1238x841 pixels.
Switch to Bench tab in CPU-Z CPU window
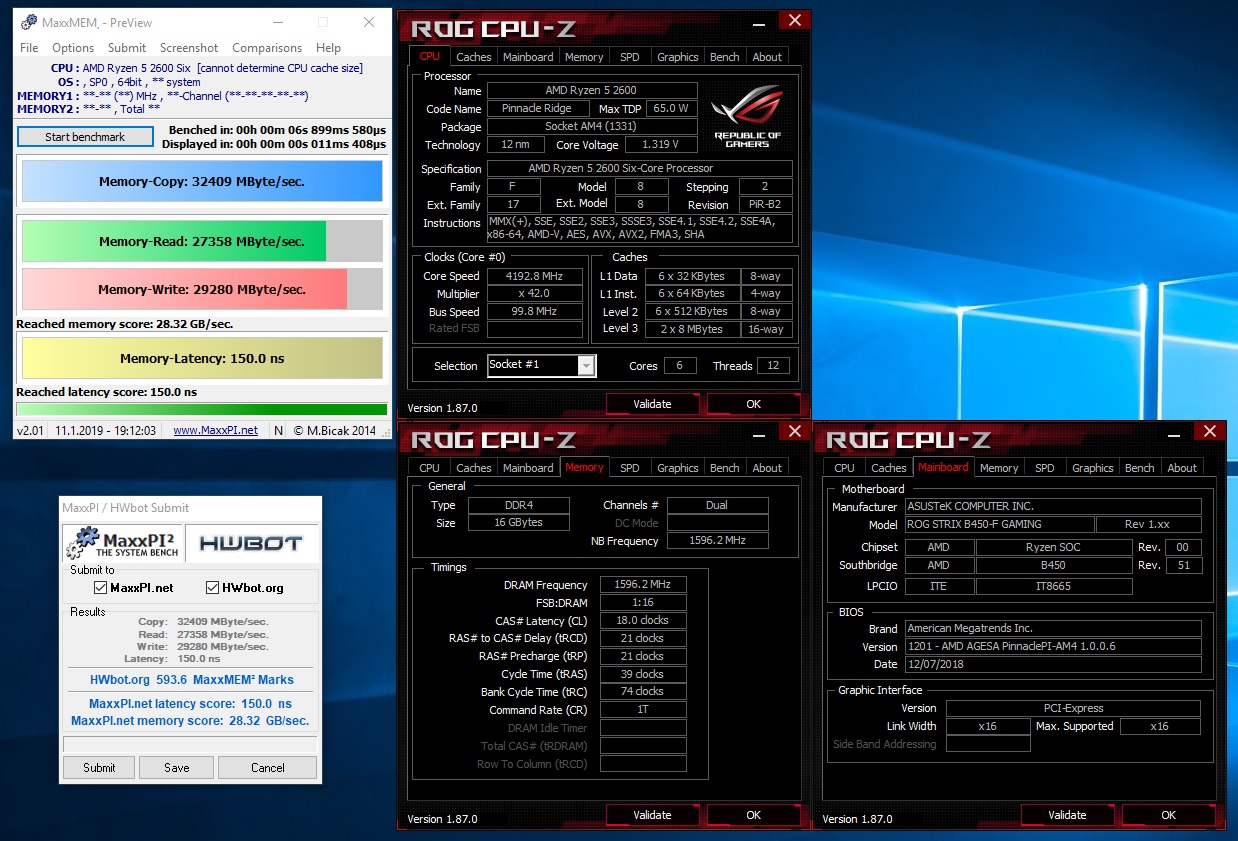pyautogui.click(x=725, y=57)
